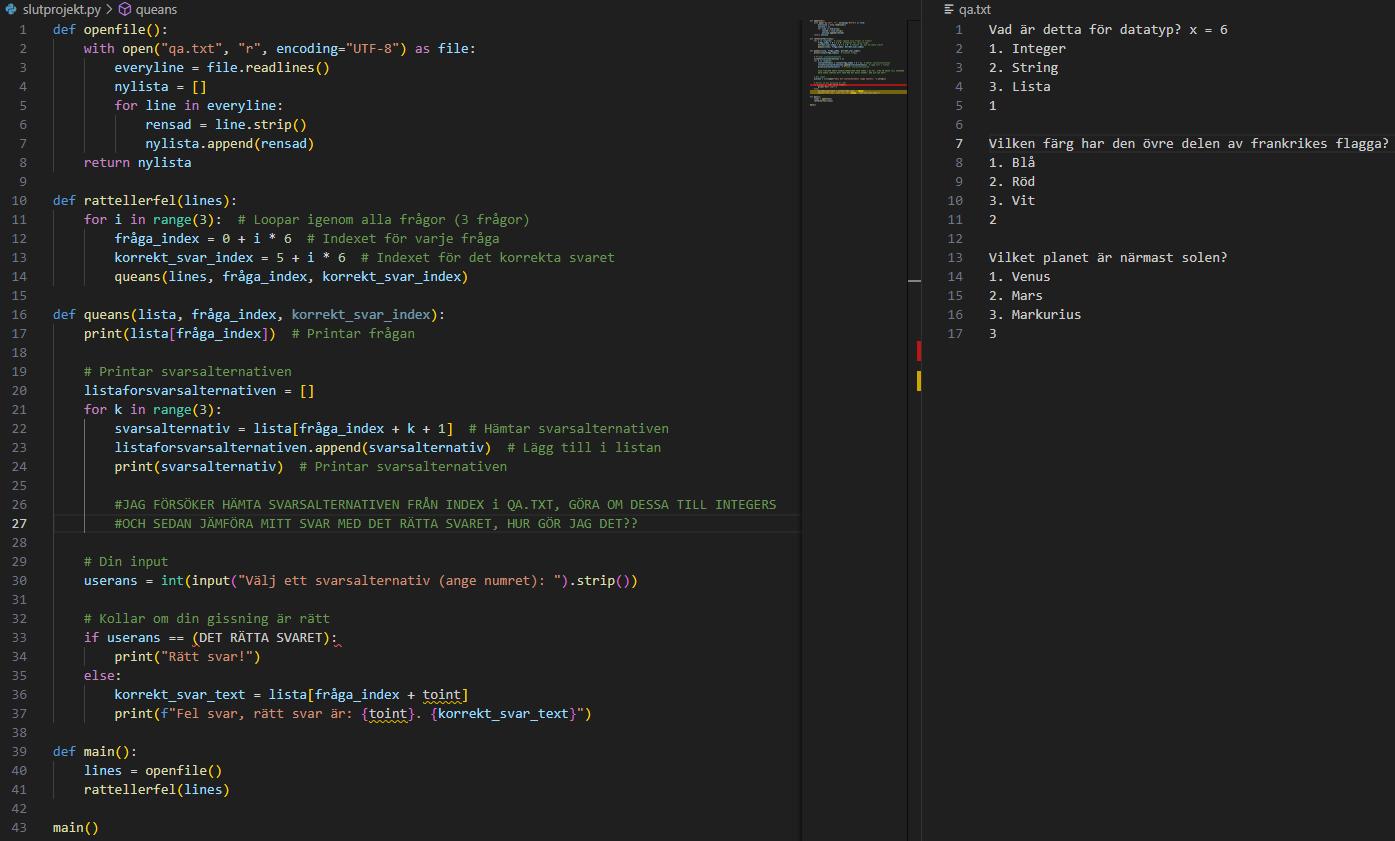
Task: Select line number 30 in the gutter
Action: [x=19, y=580]
